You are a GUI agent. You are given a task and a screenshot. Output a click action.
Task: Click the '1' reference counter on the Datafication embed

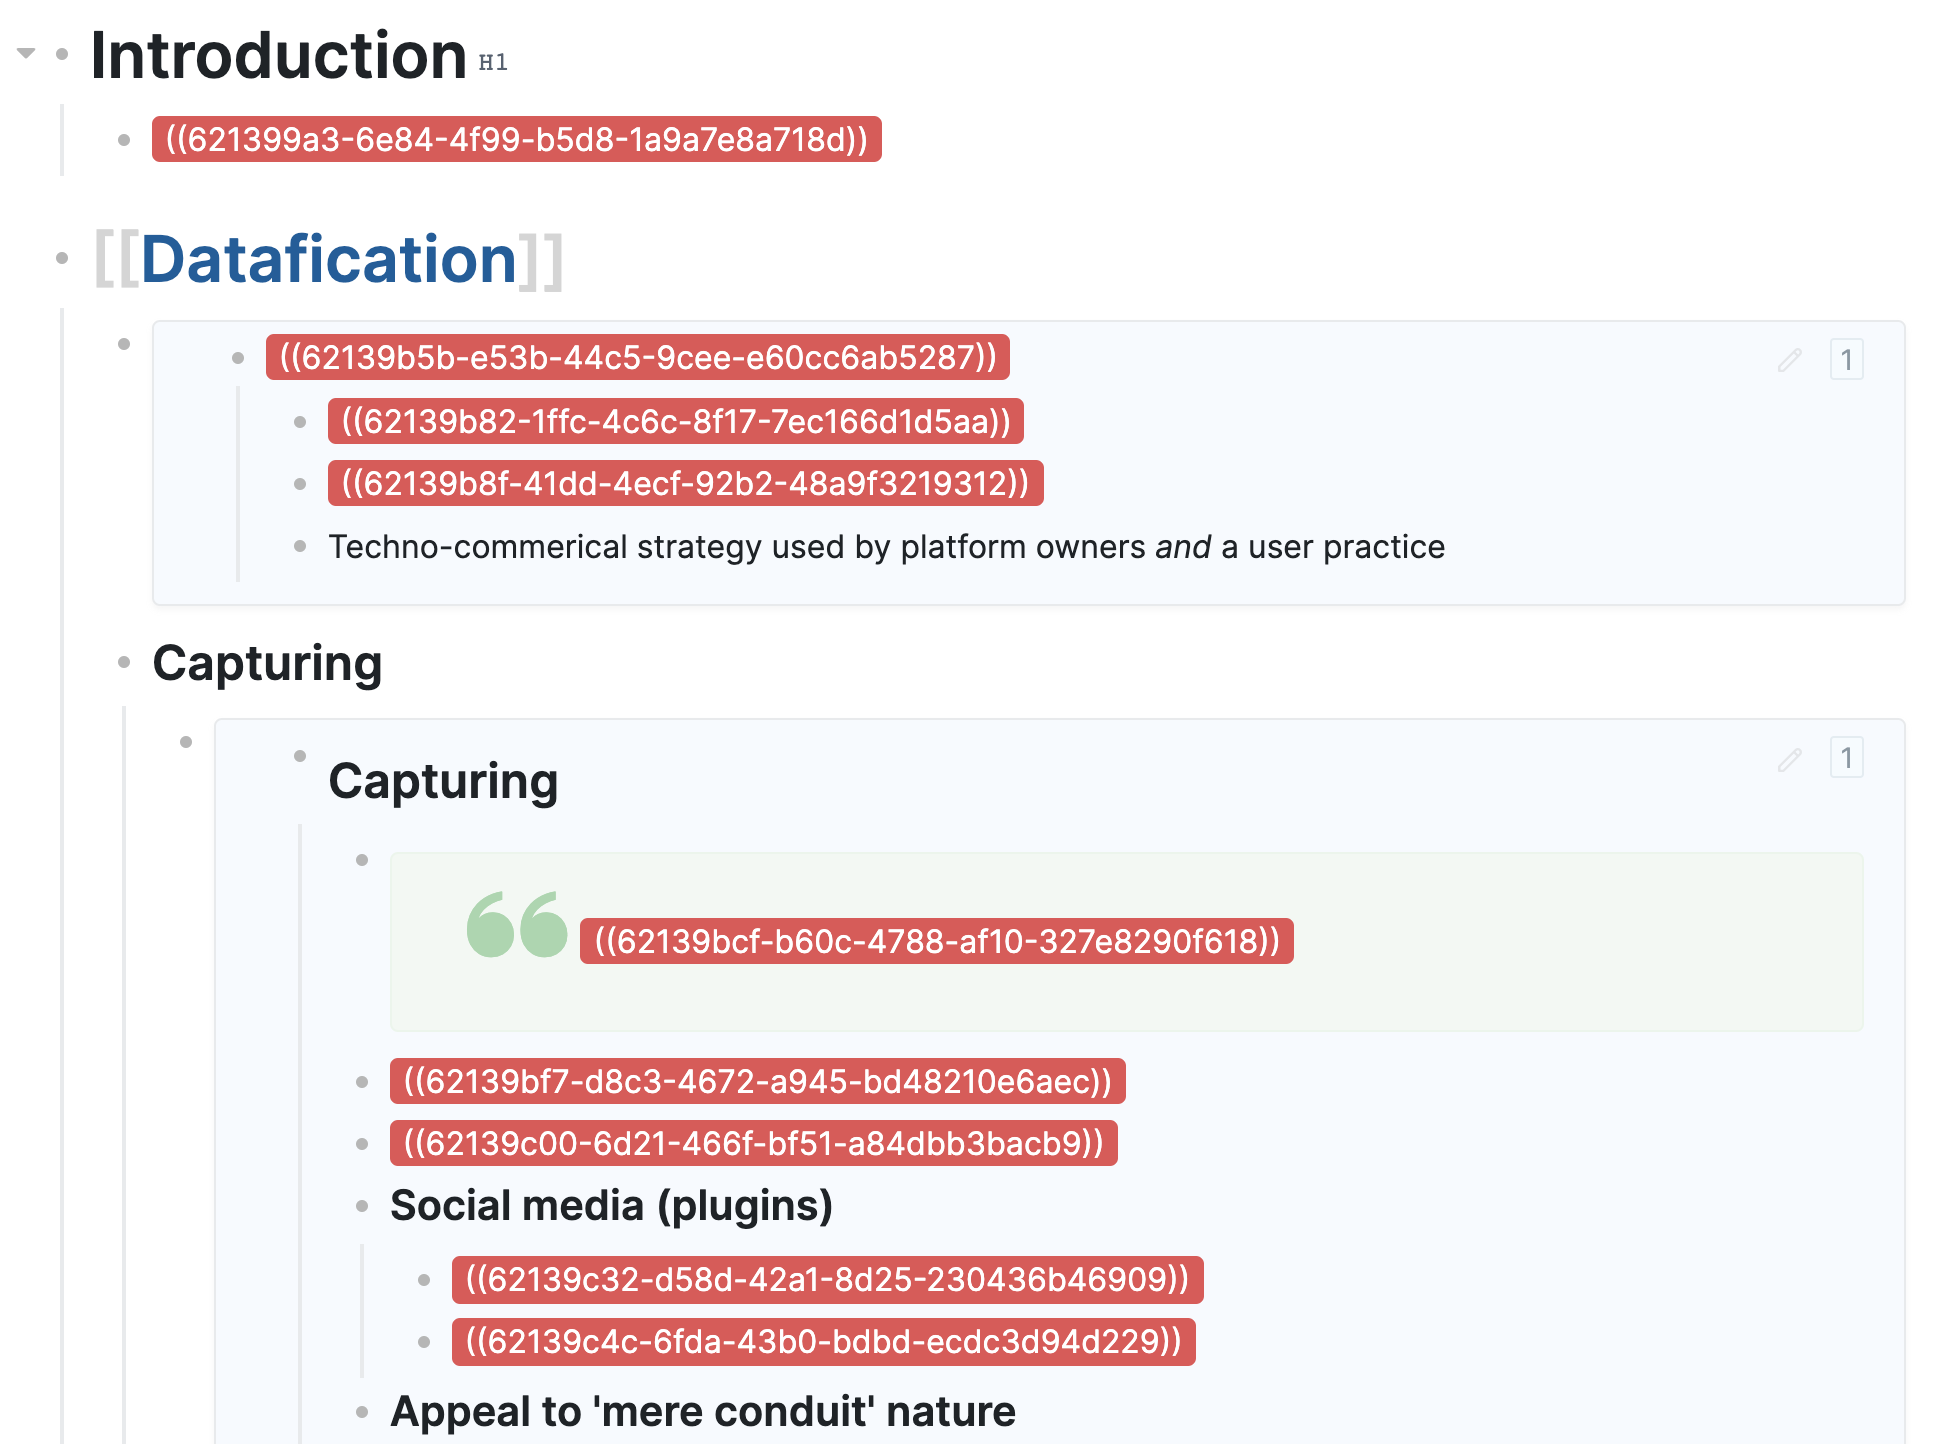coord(1848,360)
